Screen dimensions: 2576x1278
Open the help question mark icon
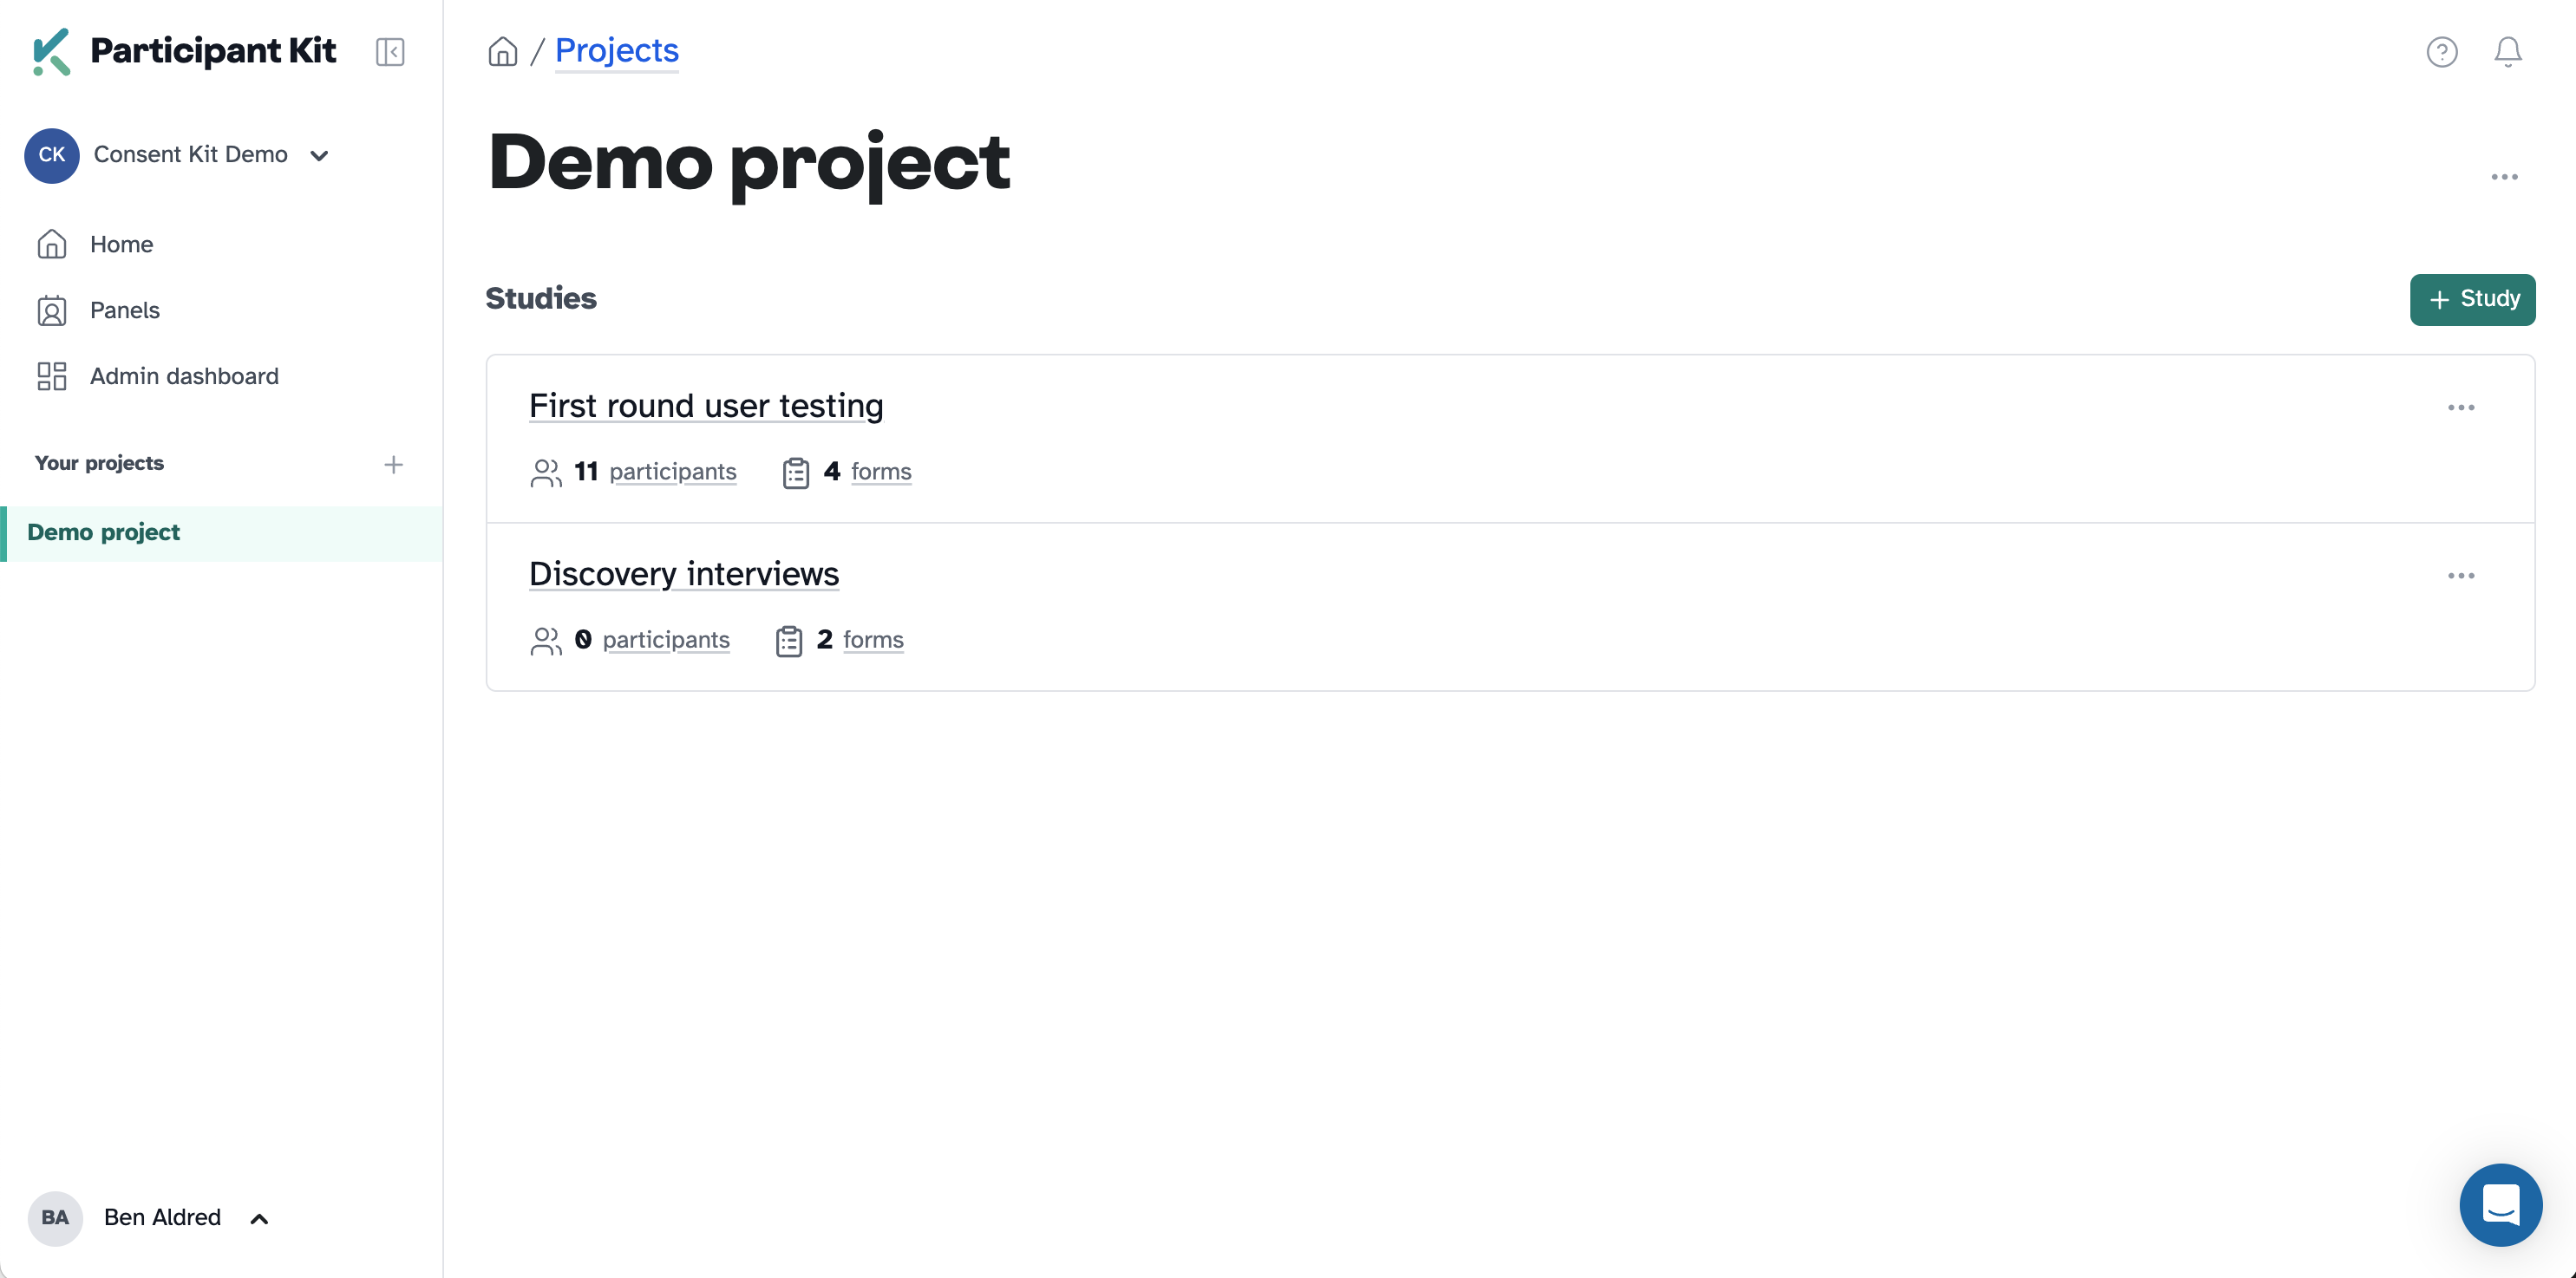(2441, 51)
